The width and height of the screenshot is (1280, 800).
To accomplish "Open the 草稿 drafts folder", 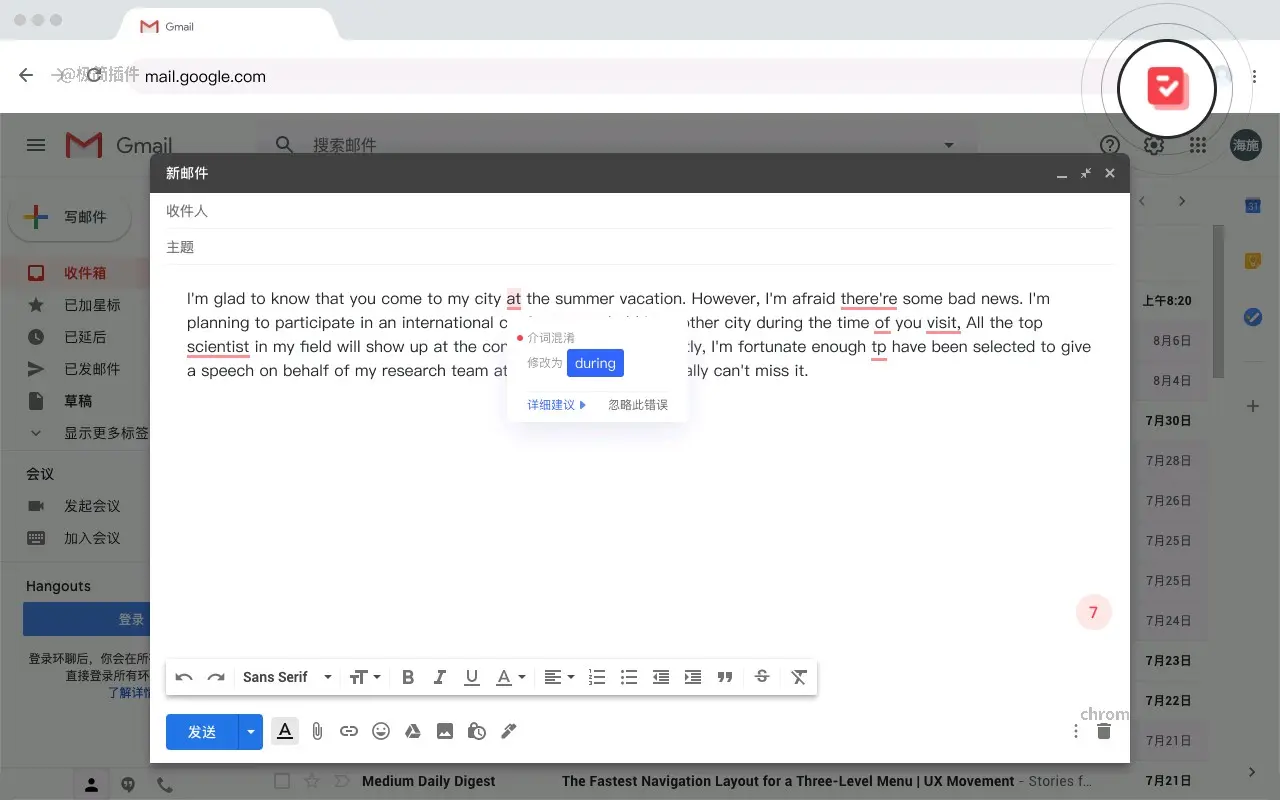I will tap(78, 401).
